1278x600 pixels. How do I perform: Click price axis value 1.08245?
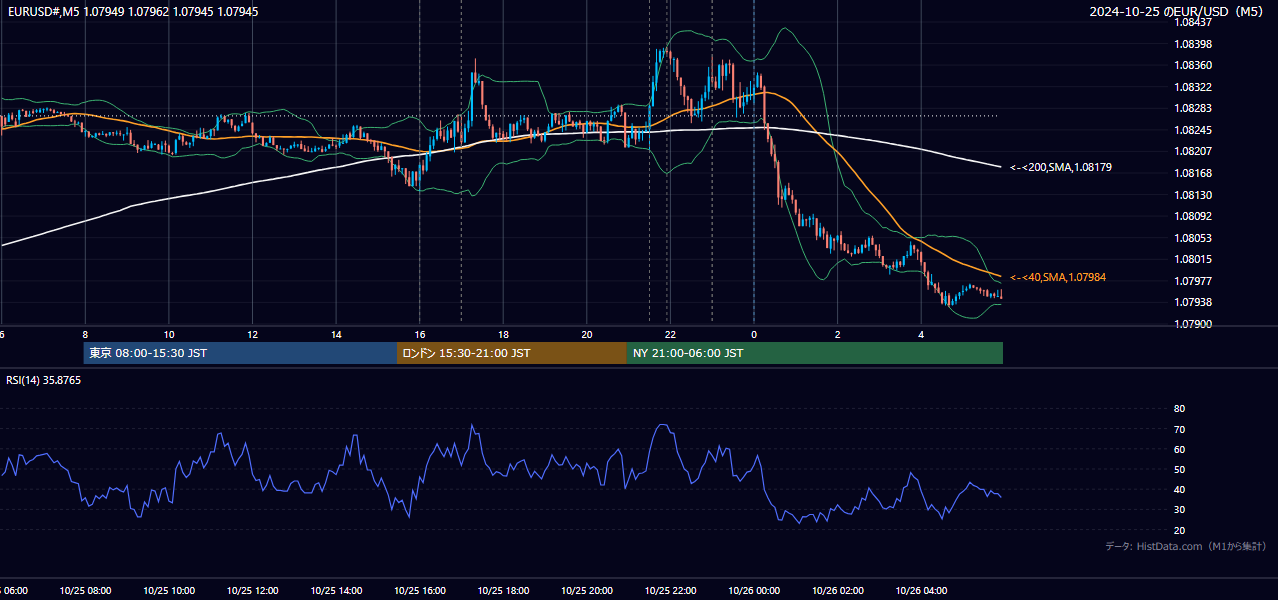[x=1192, y=130]
